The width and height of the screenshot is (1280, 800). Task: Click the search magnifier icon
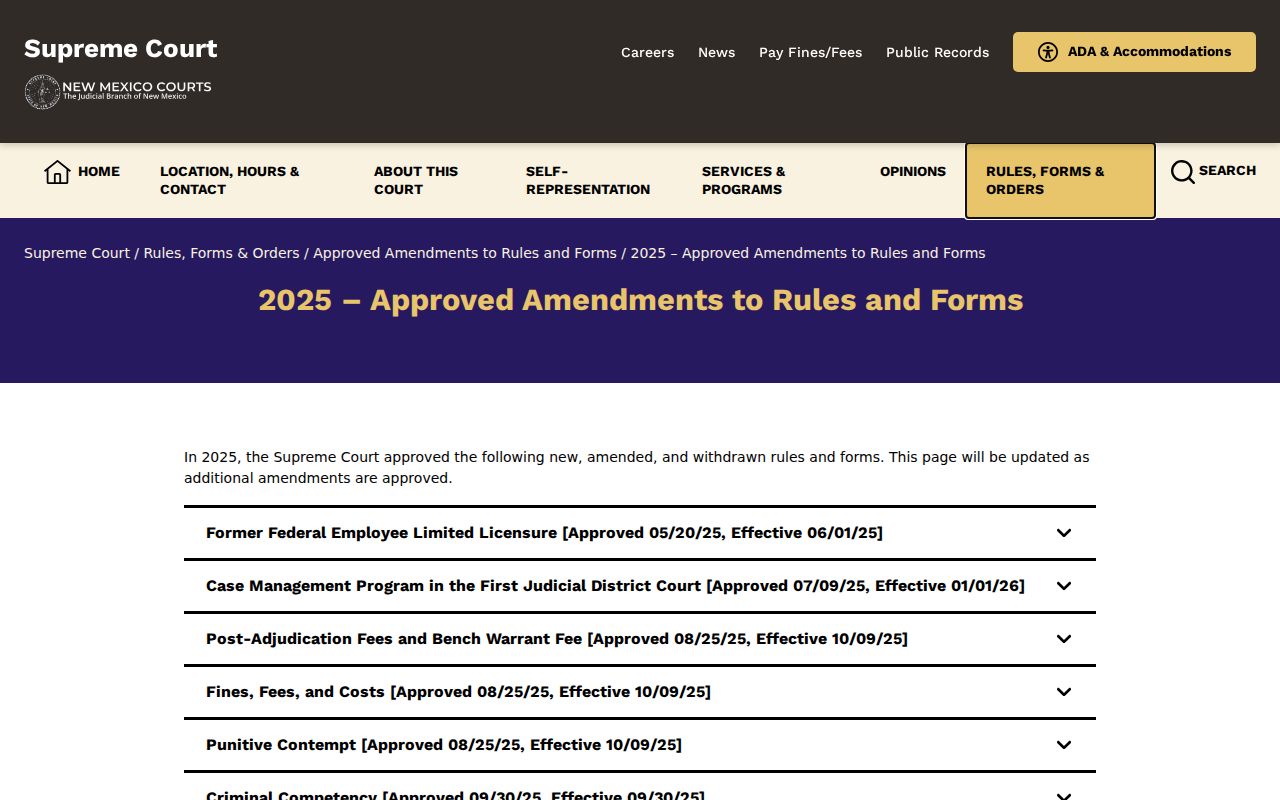pos(1183,172)
